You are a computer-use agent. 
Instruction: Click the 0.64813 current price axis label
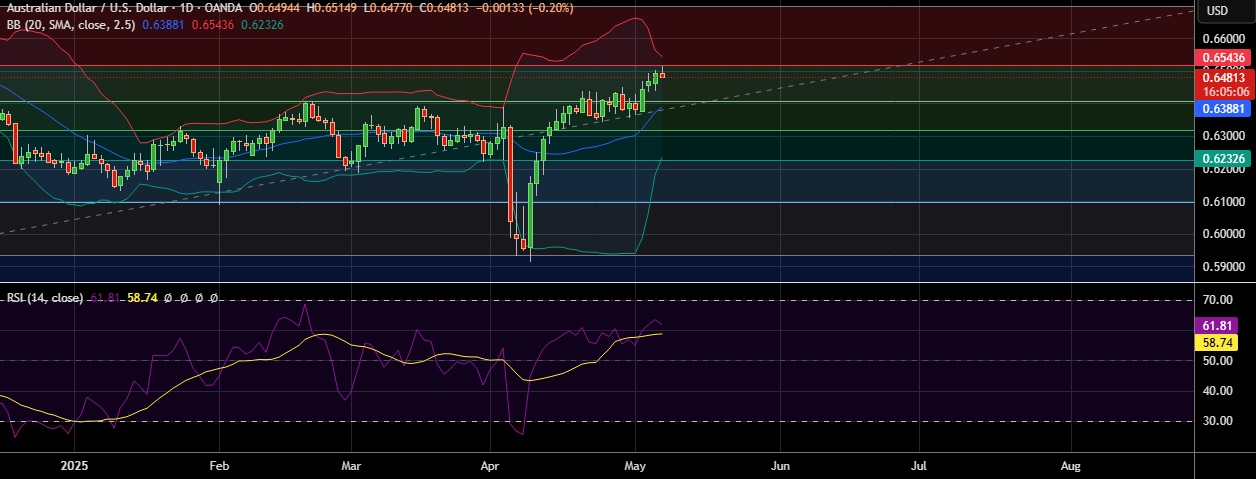click(1224, 76)
